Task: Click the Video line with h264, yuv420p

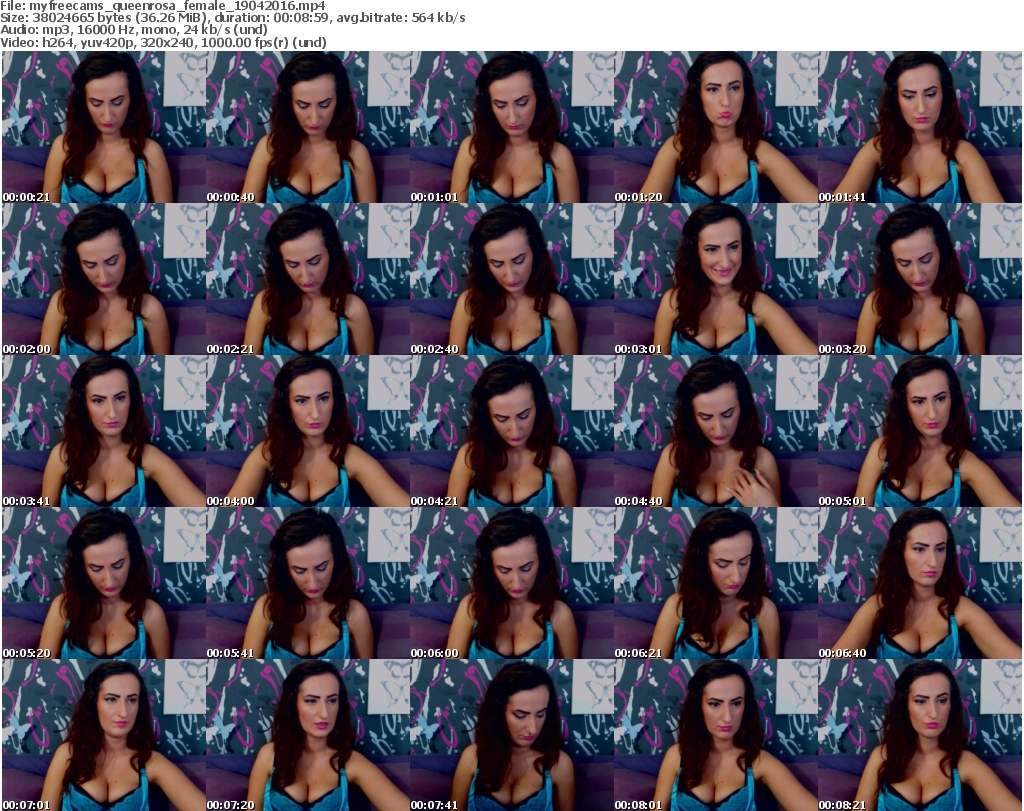Action: pos(163,42)
